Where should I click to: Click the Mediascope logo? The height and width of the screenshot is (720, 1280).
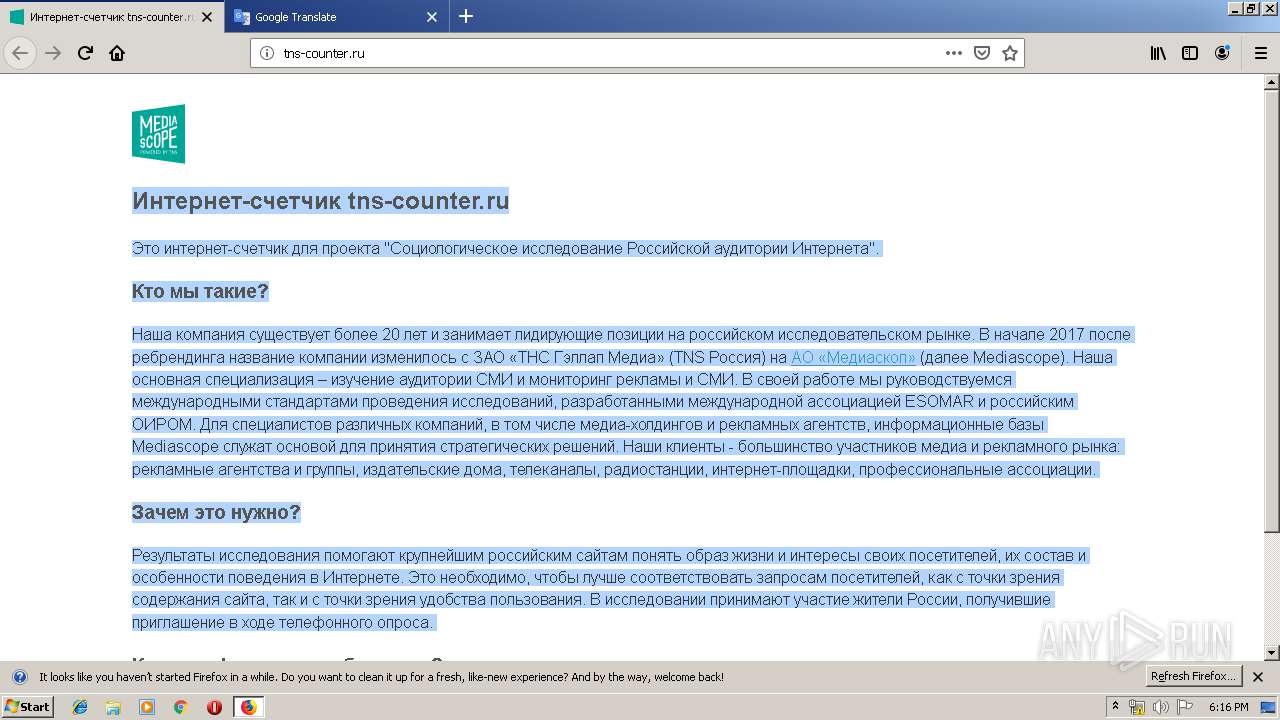click(158, 133)
